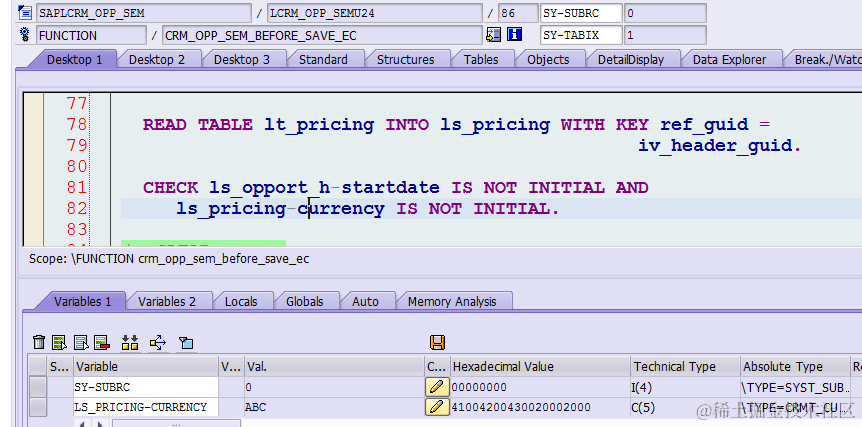Open the Tables tab

click(481, 59)
